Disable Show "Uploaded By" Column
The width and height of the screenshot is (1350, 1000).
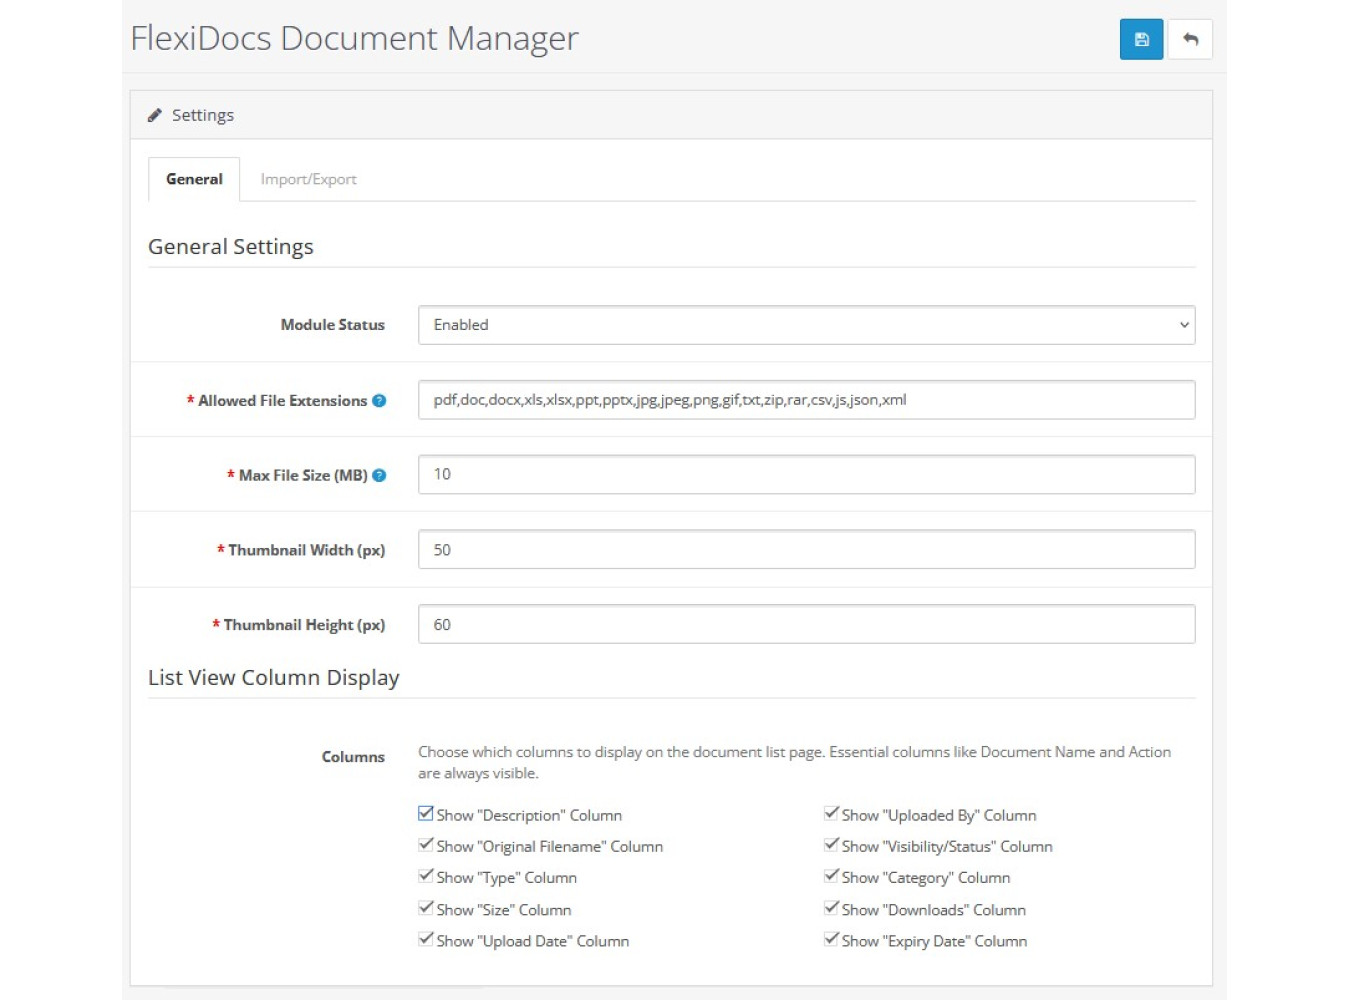coord(831,814)
